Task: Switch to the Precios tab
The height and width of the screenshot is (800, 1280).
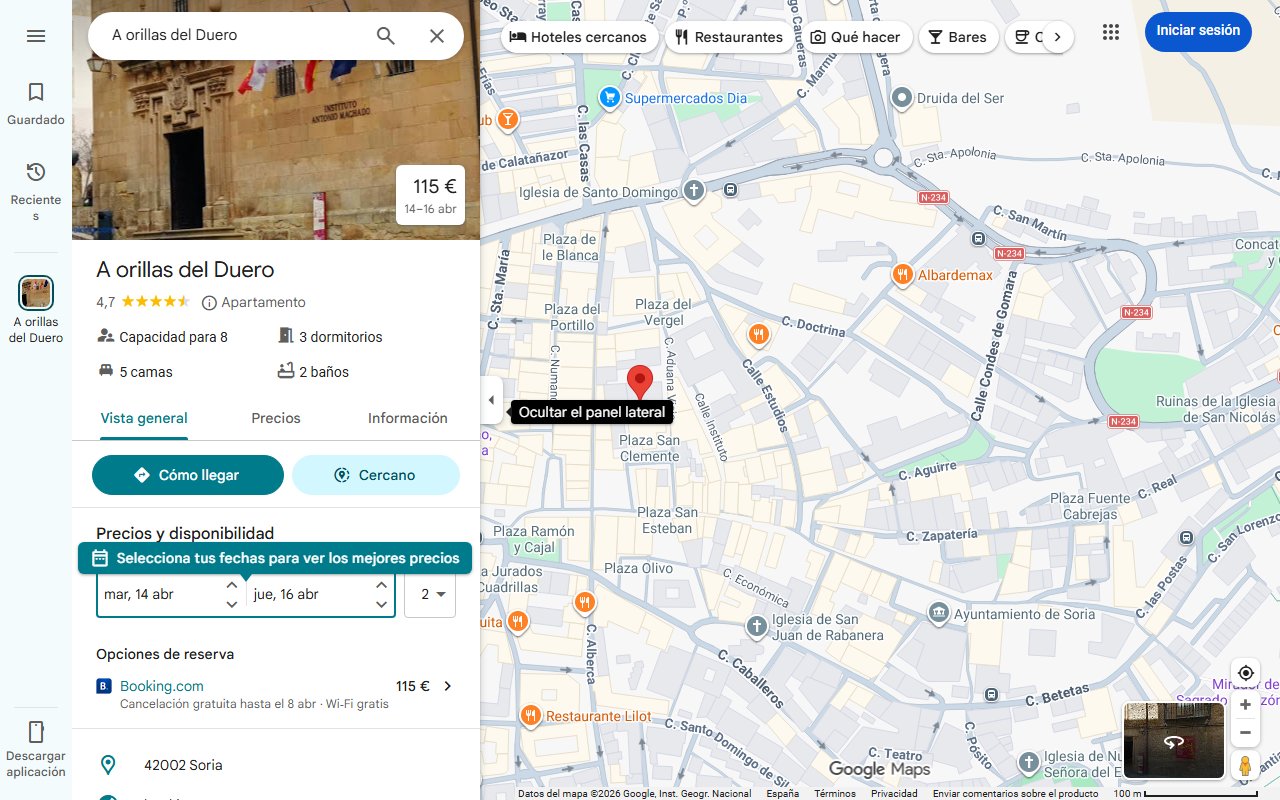Action: click(276, 418)
